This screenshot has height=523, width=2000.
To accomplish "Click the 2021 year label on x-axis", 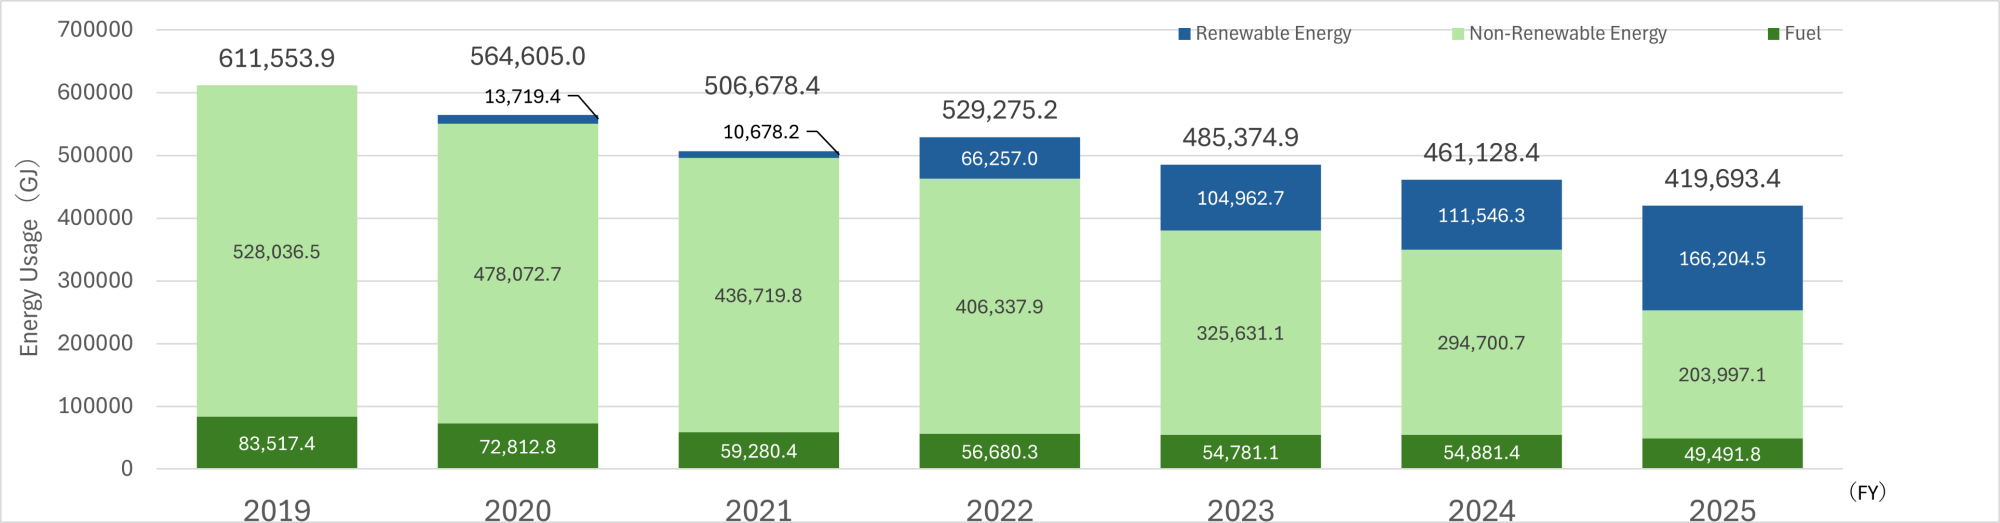I will [758, 510].
